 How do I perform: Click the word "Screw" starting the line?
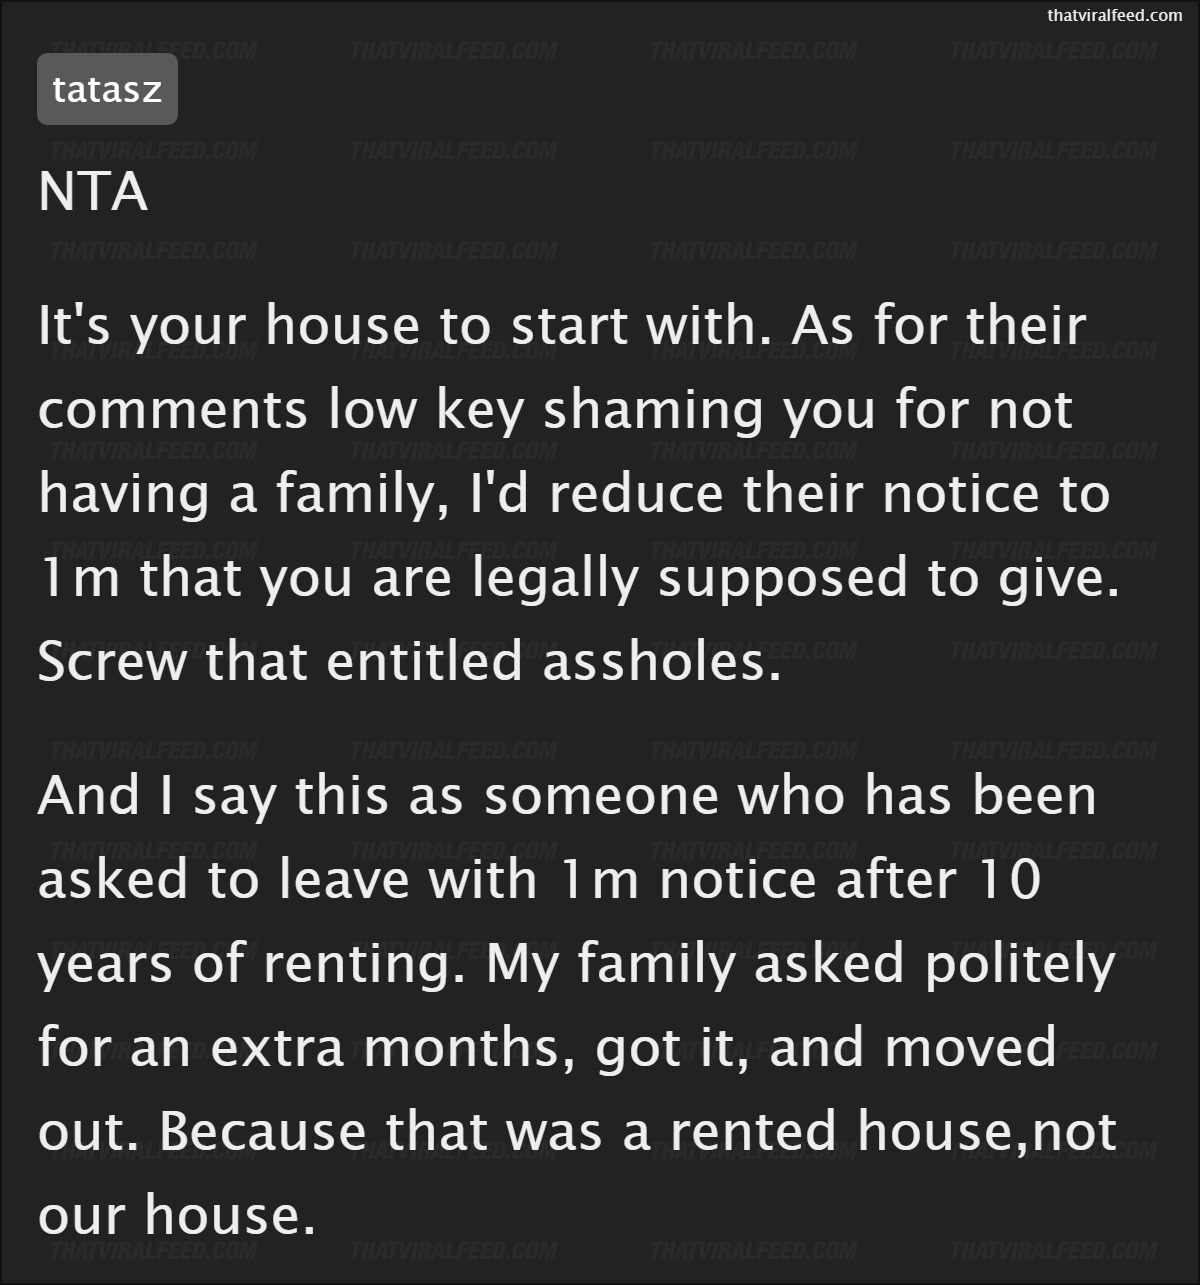[112, 662]
